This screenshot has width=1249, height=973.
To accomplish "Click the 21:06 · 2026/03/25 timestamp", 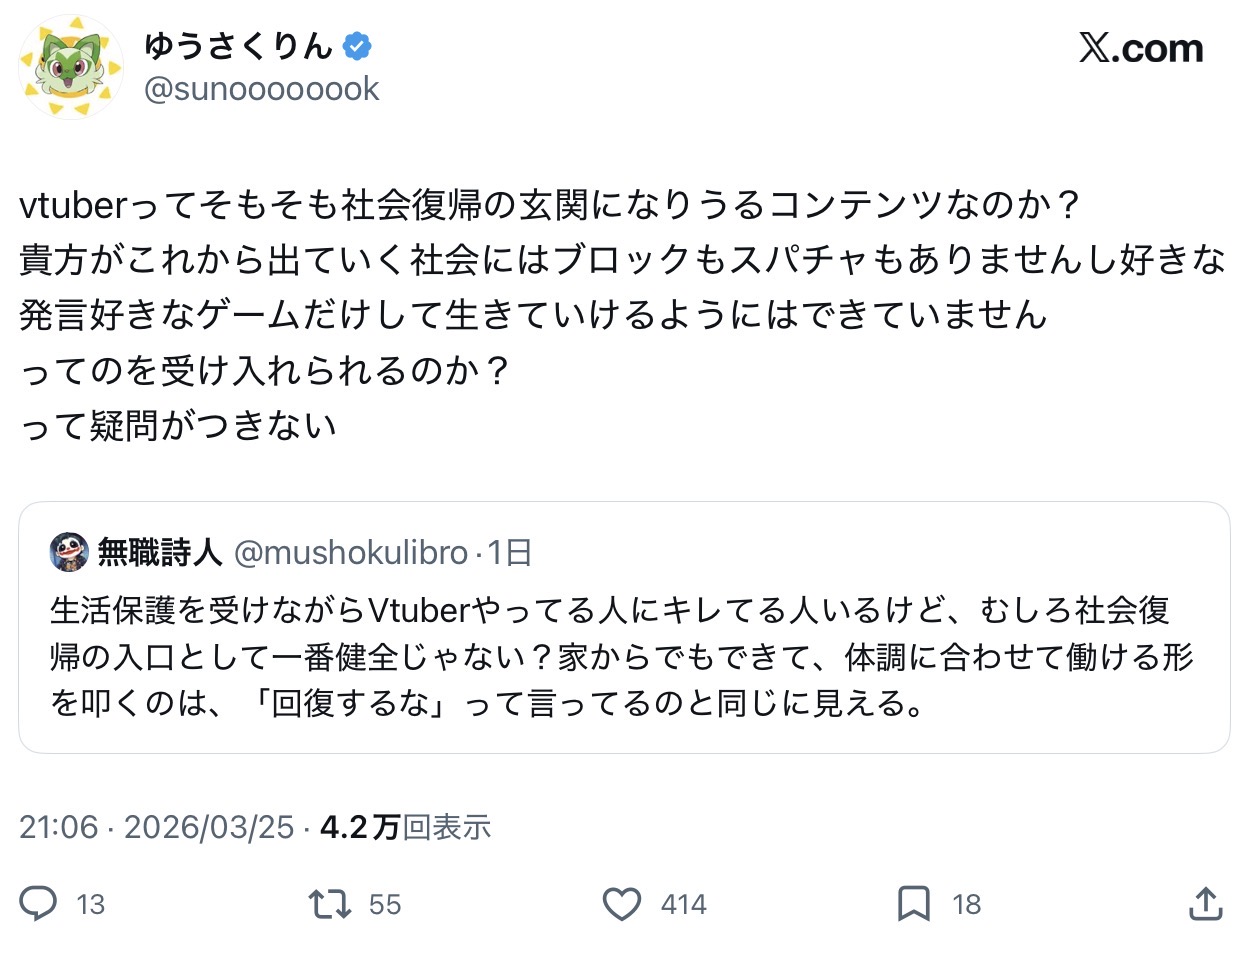I will point(157,827).
